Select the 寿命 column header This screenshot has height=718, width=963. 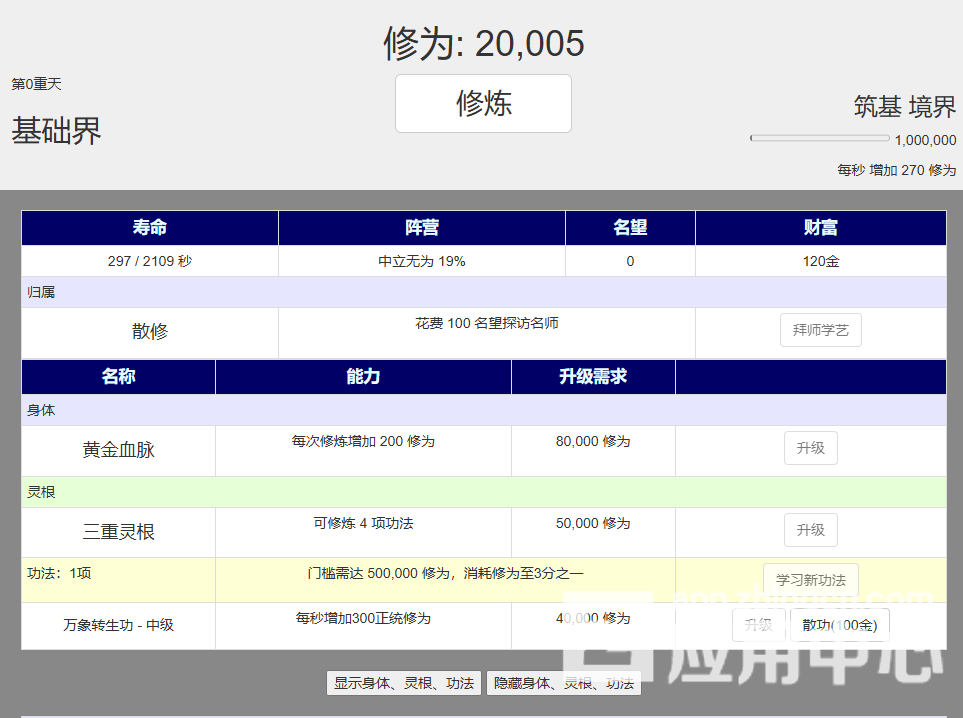[150, 228]
